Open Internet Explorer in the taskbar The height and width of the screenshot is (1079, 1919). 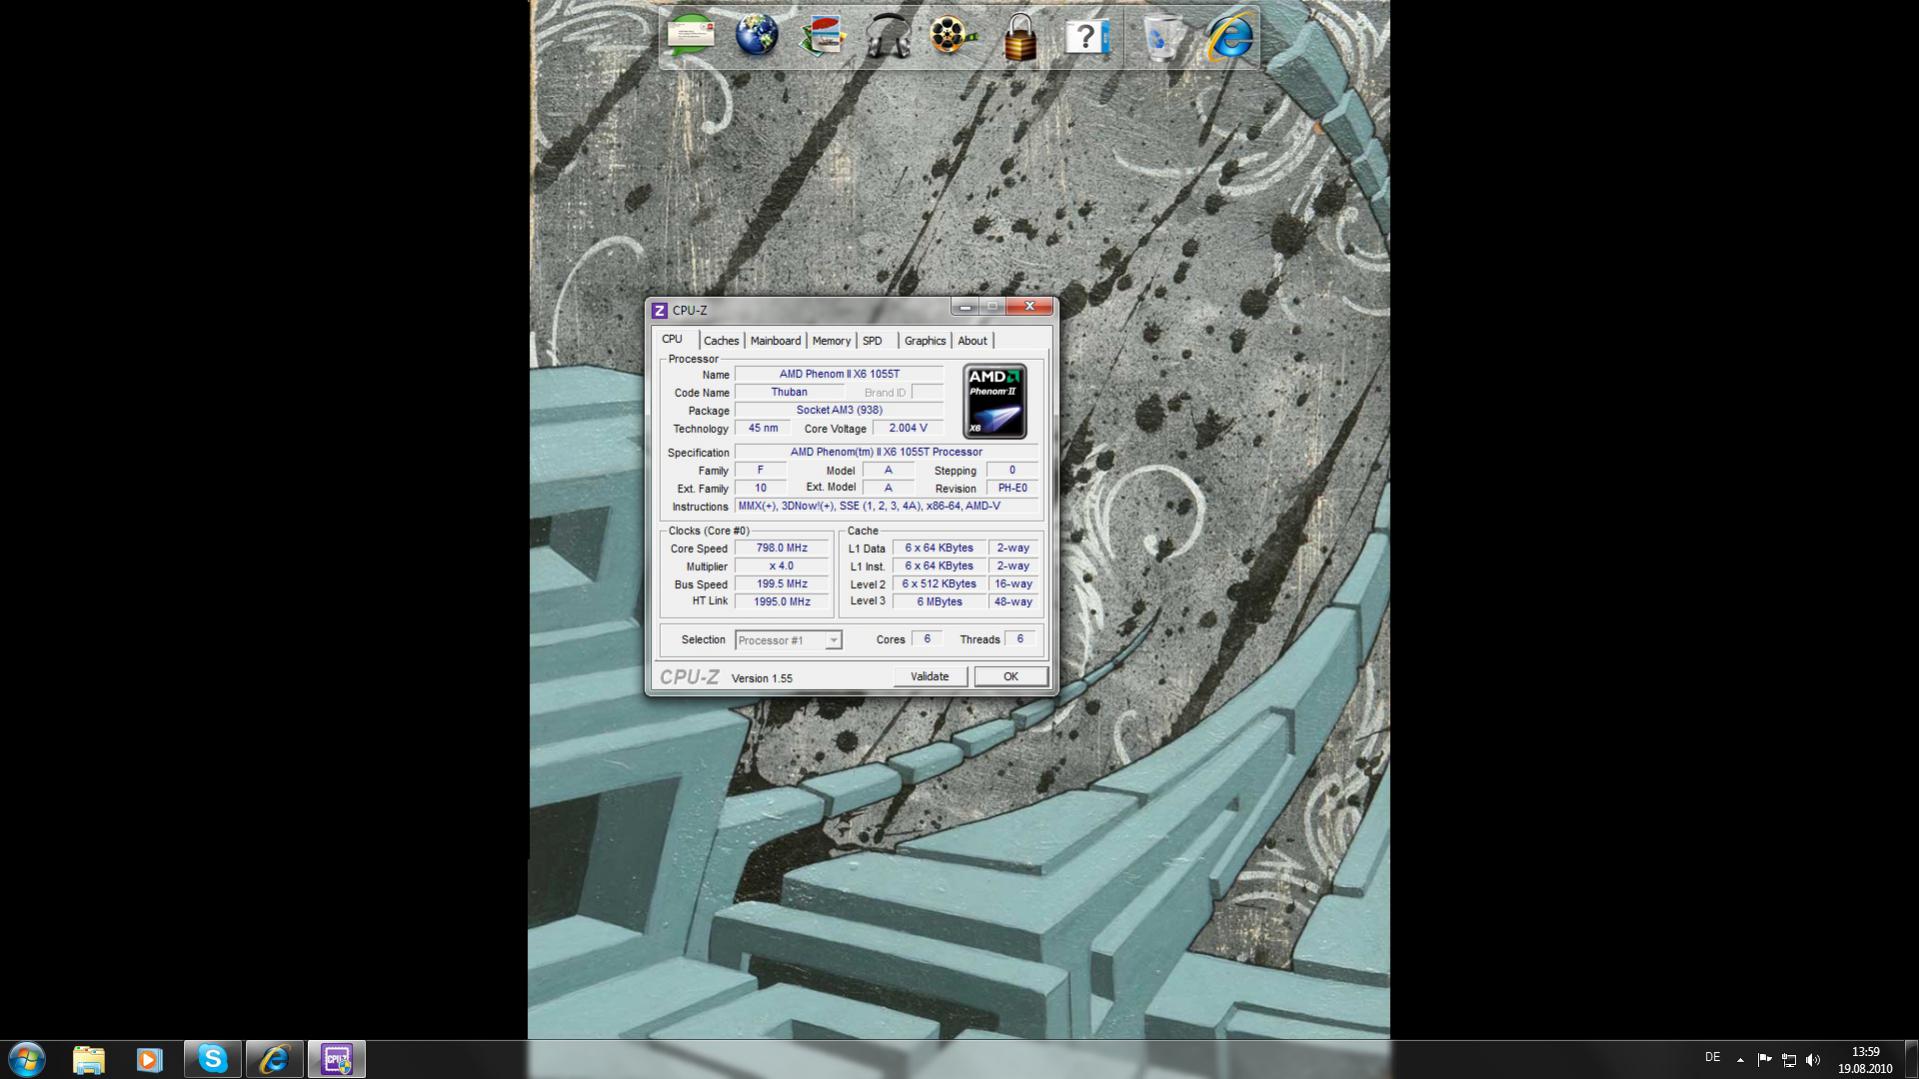274,1059
